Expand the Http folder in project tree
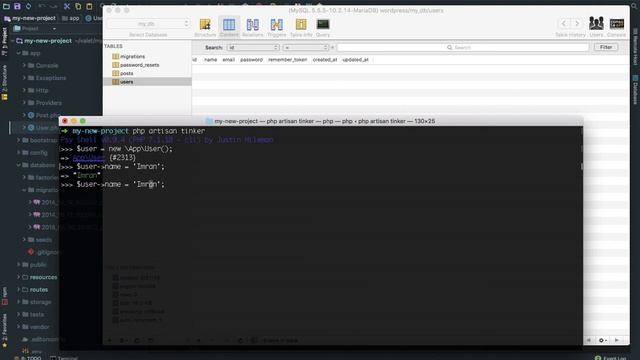Screen dimensions: 640x360 (x=24, y=90)
